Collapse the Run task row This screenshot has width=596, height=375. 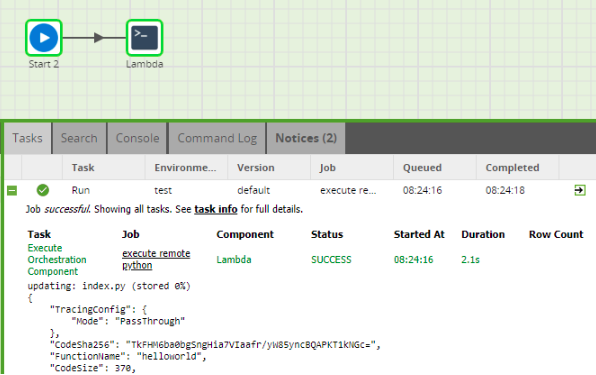[12, 190]
